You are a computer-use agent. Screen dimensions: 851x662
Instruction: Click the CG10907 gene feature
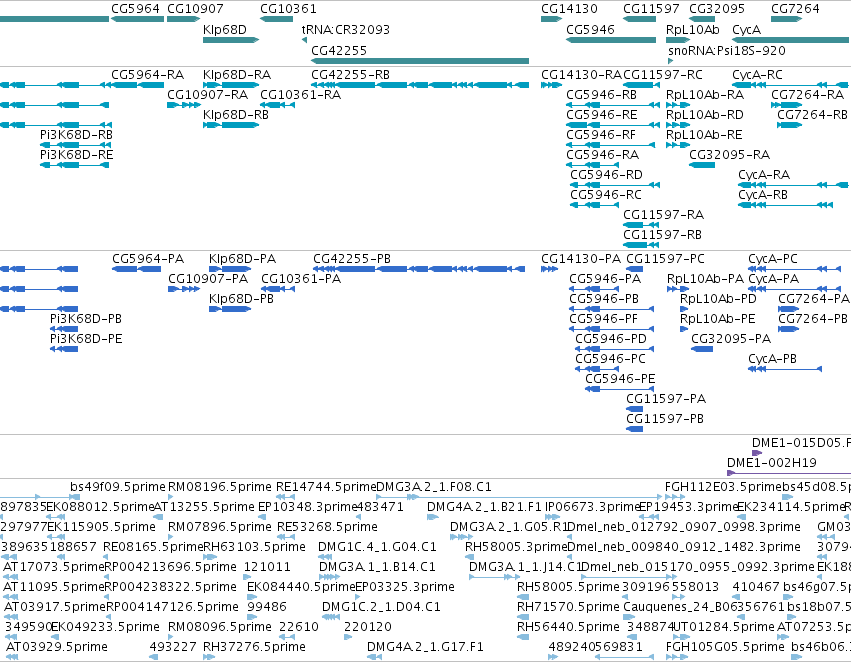(183, 20)
